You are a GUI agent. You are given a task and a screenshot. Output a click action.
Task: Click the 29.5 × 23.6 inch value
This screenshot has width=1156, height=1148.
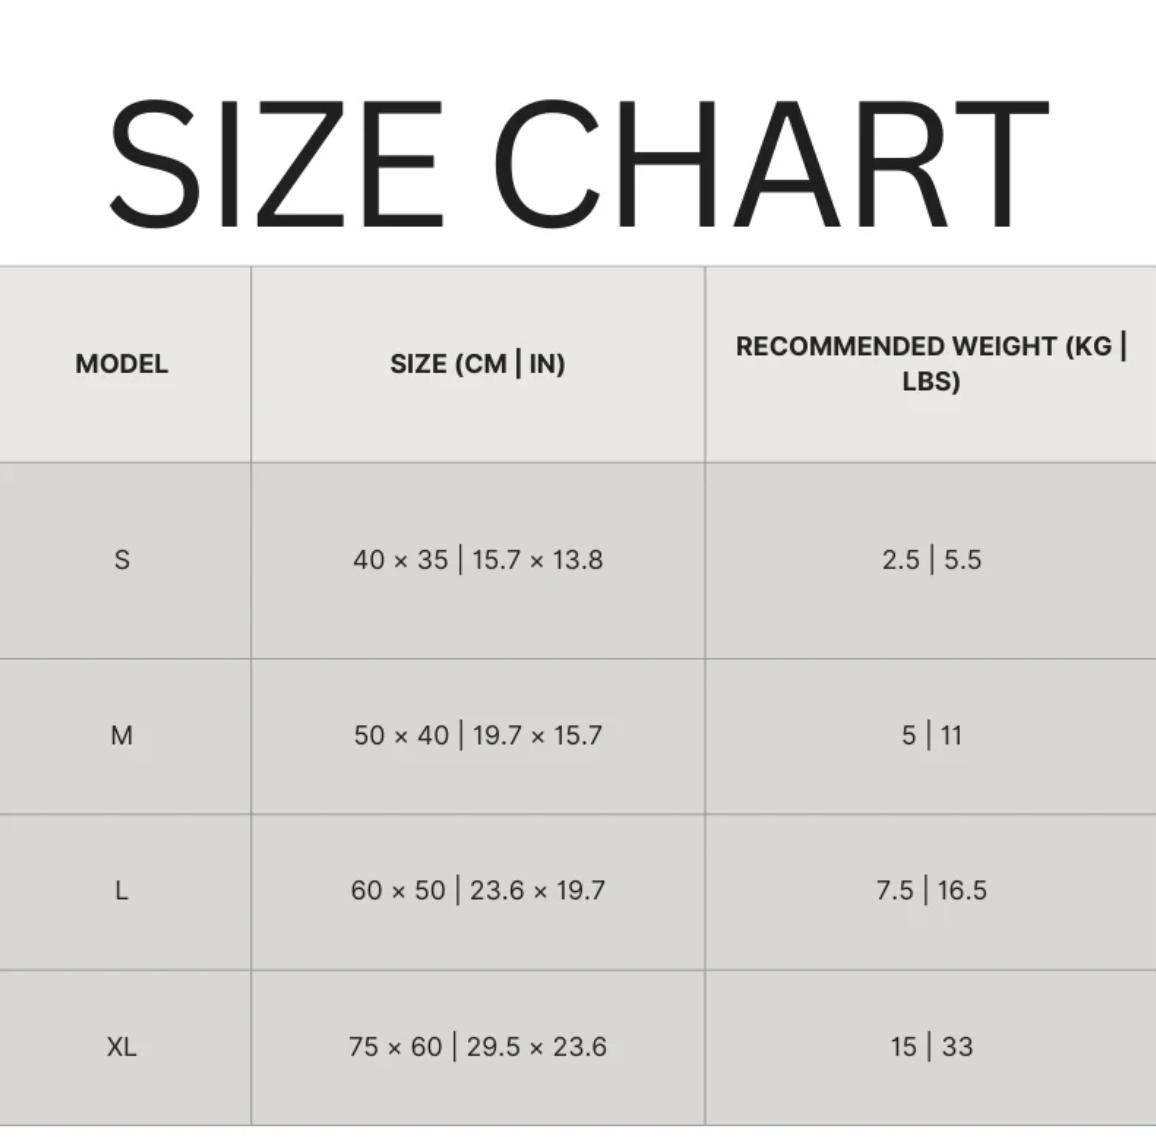537,1047
